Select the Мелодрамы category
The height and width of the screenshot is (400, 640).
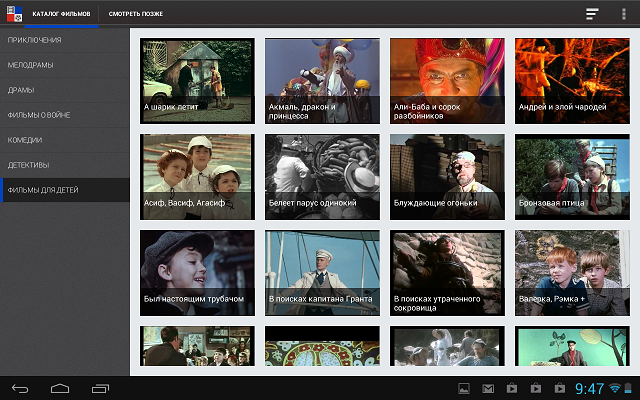pyautogui.click(x=65, y=65)
